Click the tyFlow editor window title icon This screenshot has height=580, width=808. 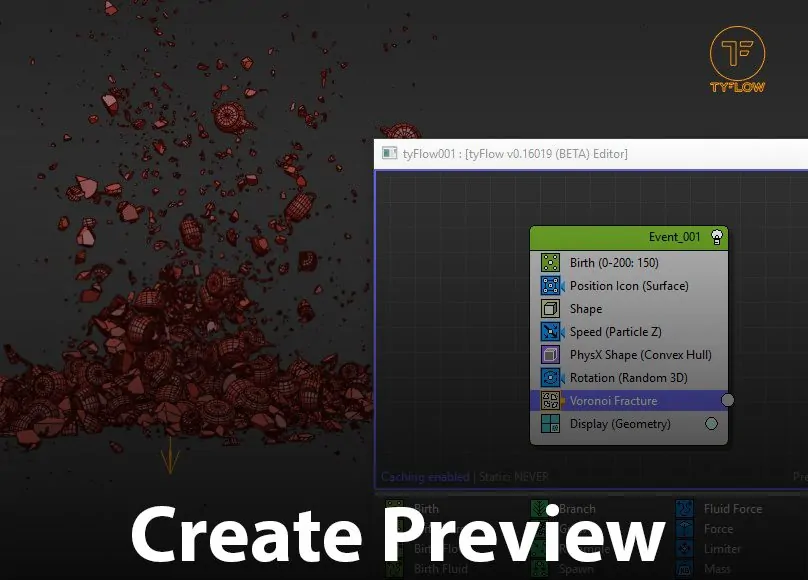[390, 153]
